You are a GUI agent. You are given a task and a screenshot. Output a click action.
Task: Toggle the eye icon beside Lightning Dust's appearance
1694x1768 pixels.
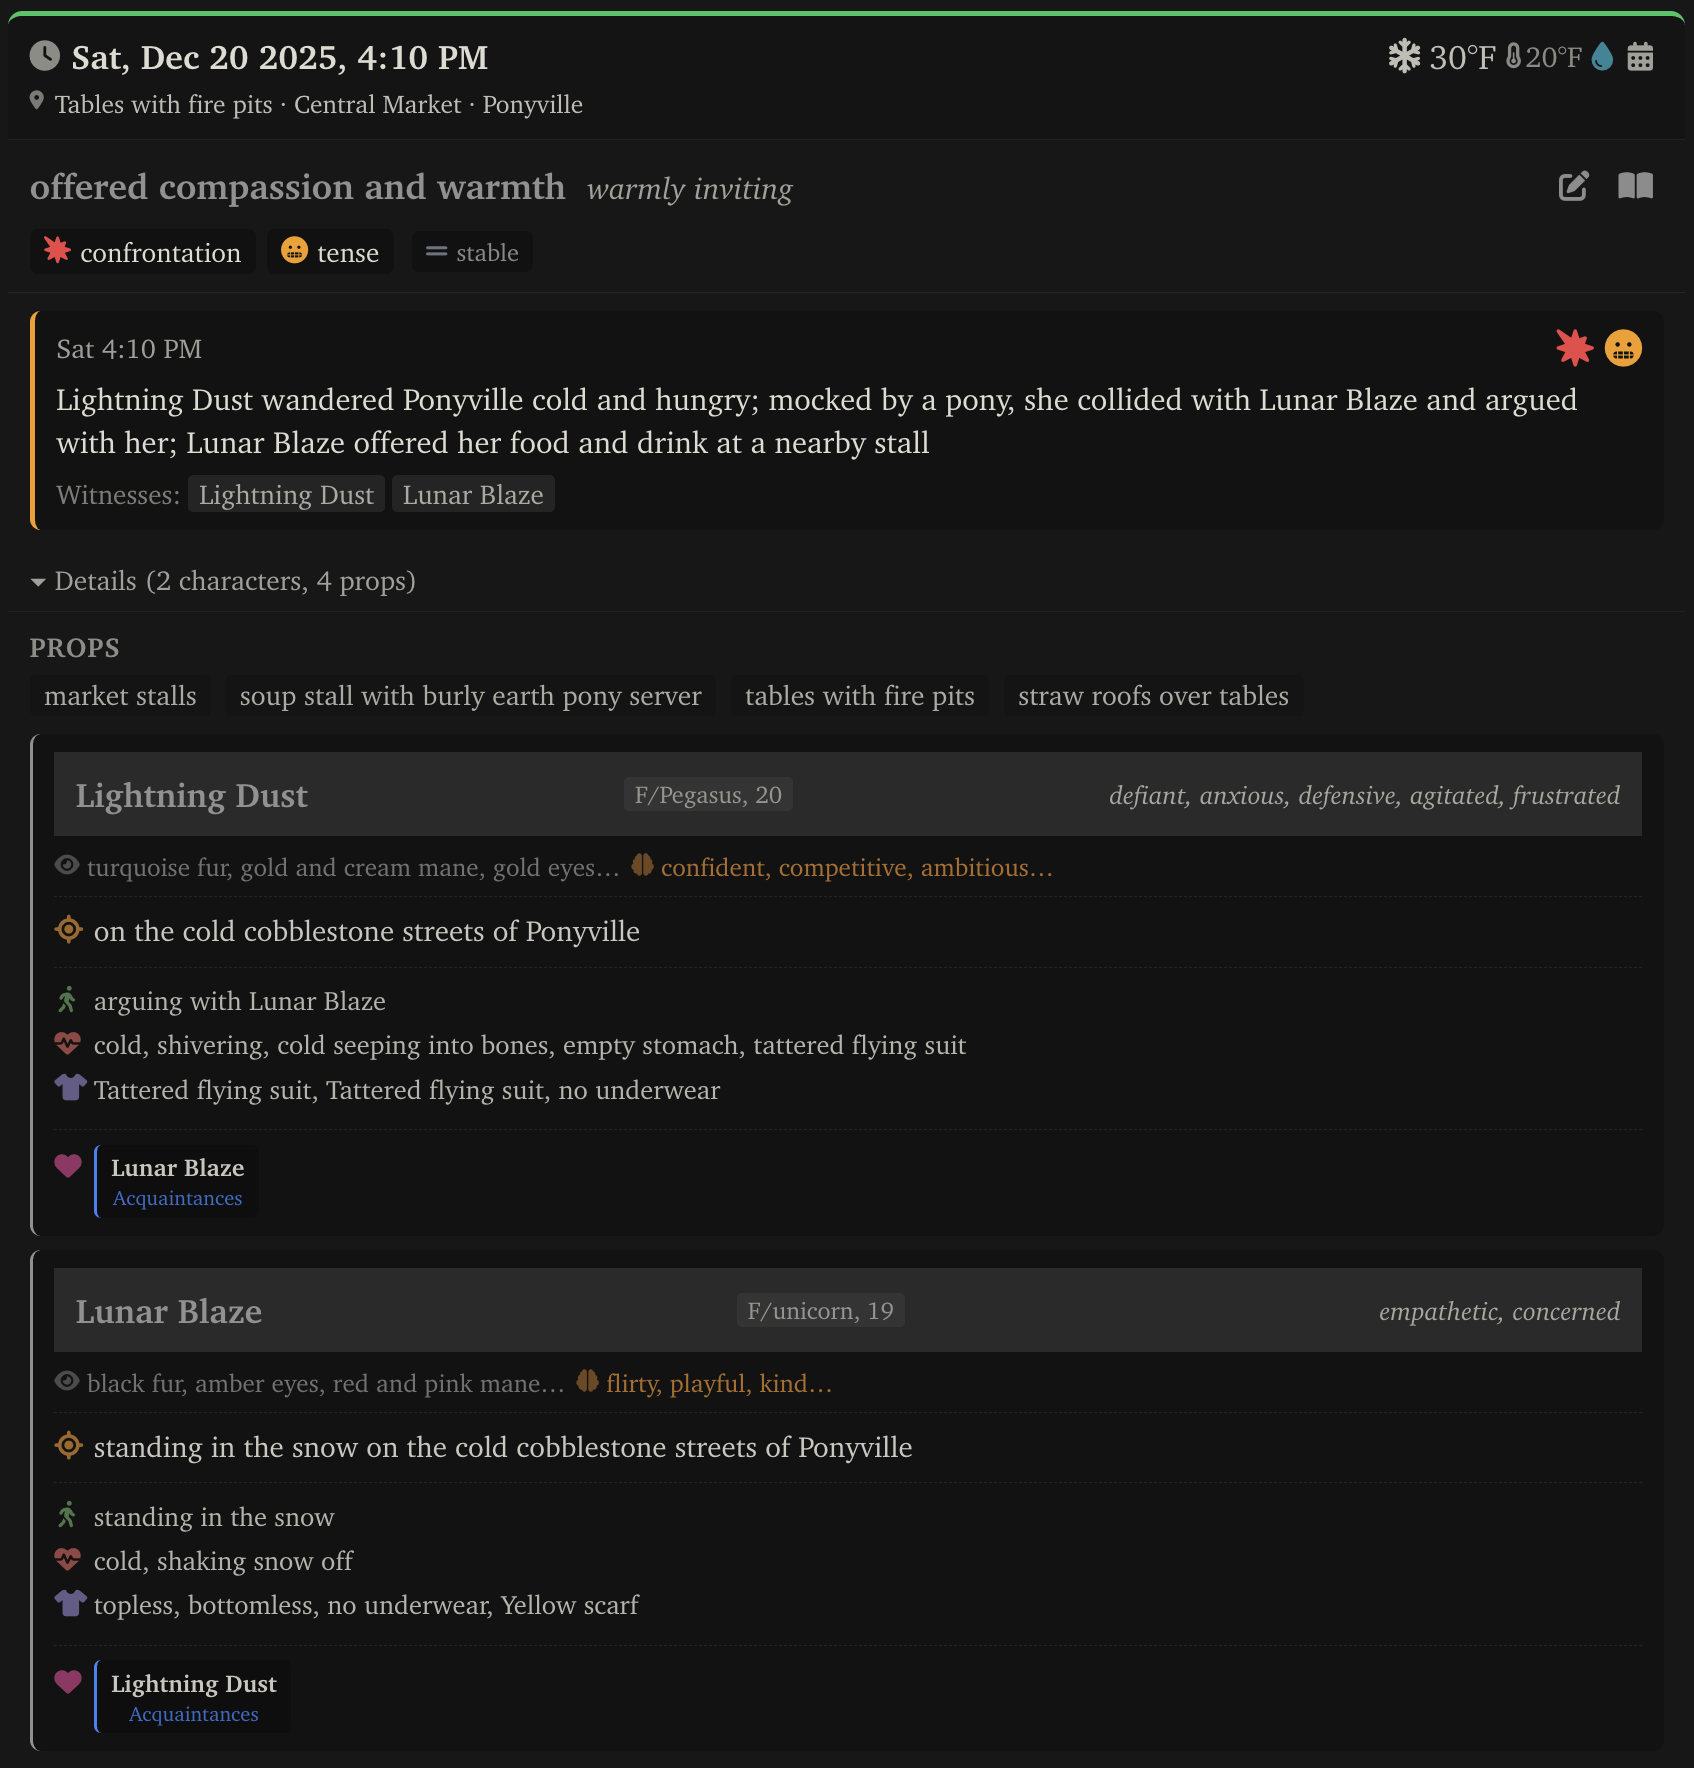click(x=67, y=866)
